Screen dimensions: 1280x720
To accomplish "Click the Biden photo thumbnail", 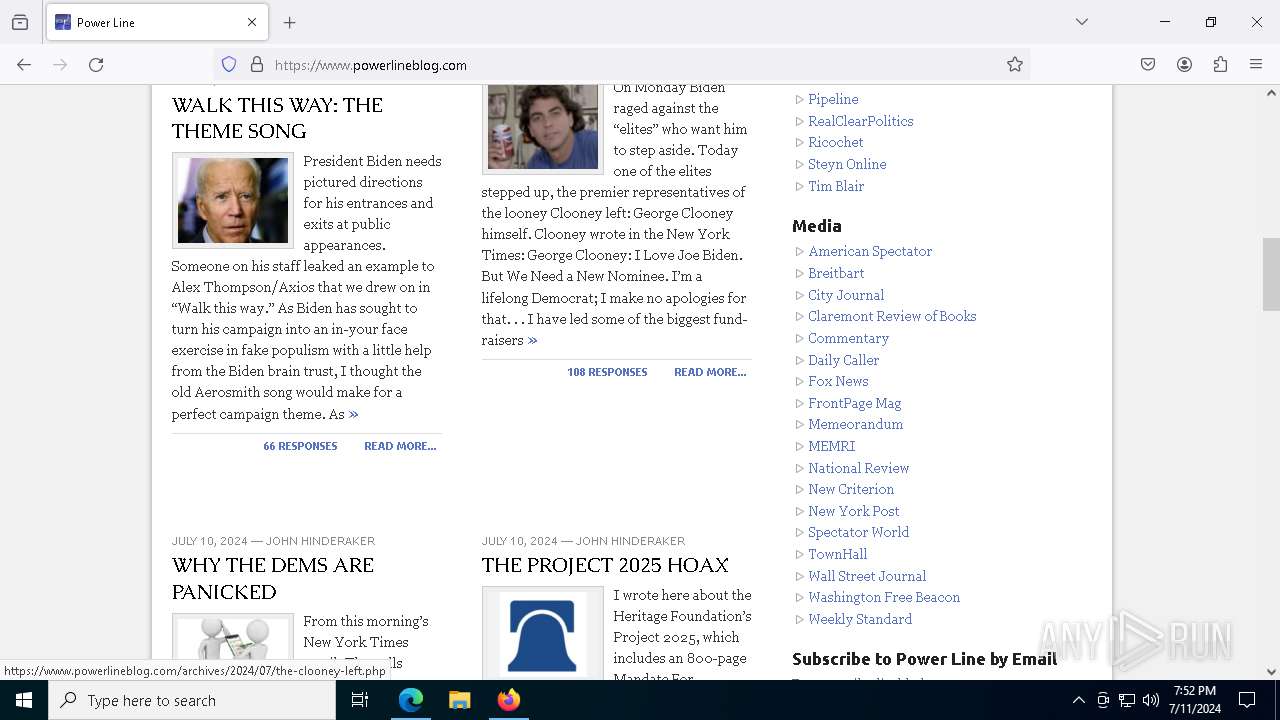I will (x=233, y=200).
